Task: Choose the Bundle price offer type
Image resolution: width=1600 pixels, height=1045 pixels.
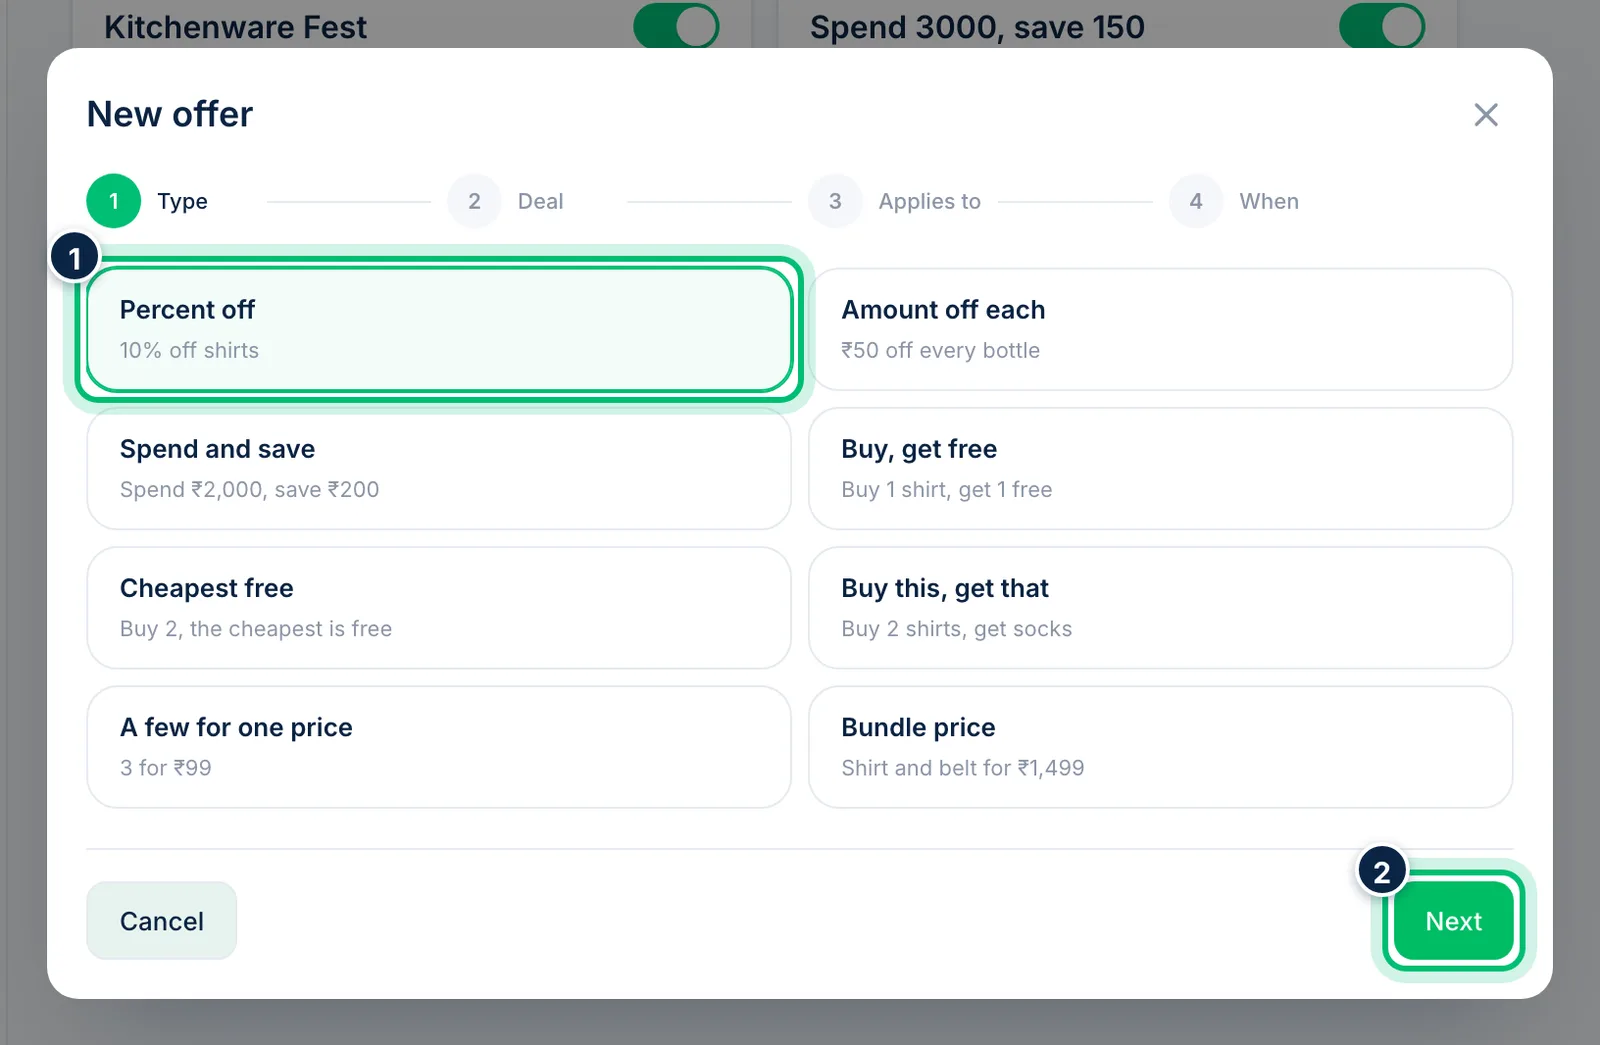Action: (1160, 746)
